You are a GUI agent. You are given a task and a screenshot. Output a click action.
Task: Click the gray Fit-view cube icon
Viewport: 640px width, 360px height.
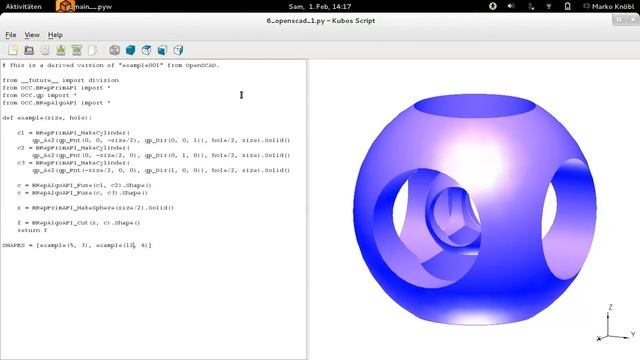pyautogui.click(x=115, y=50)
